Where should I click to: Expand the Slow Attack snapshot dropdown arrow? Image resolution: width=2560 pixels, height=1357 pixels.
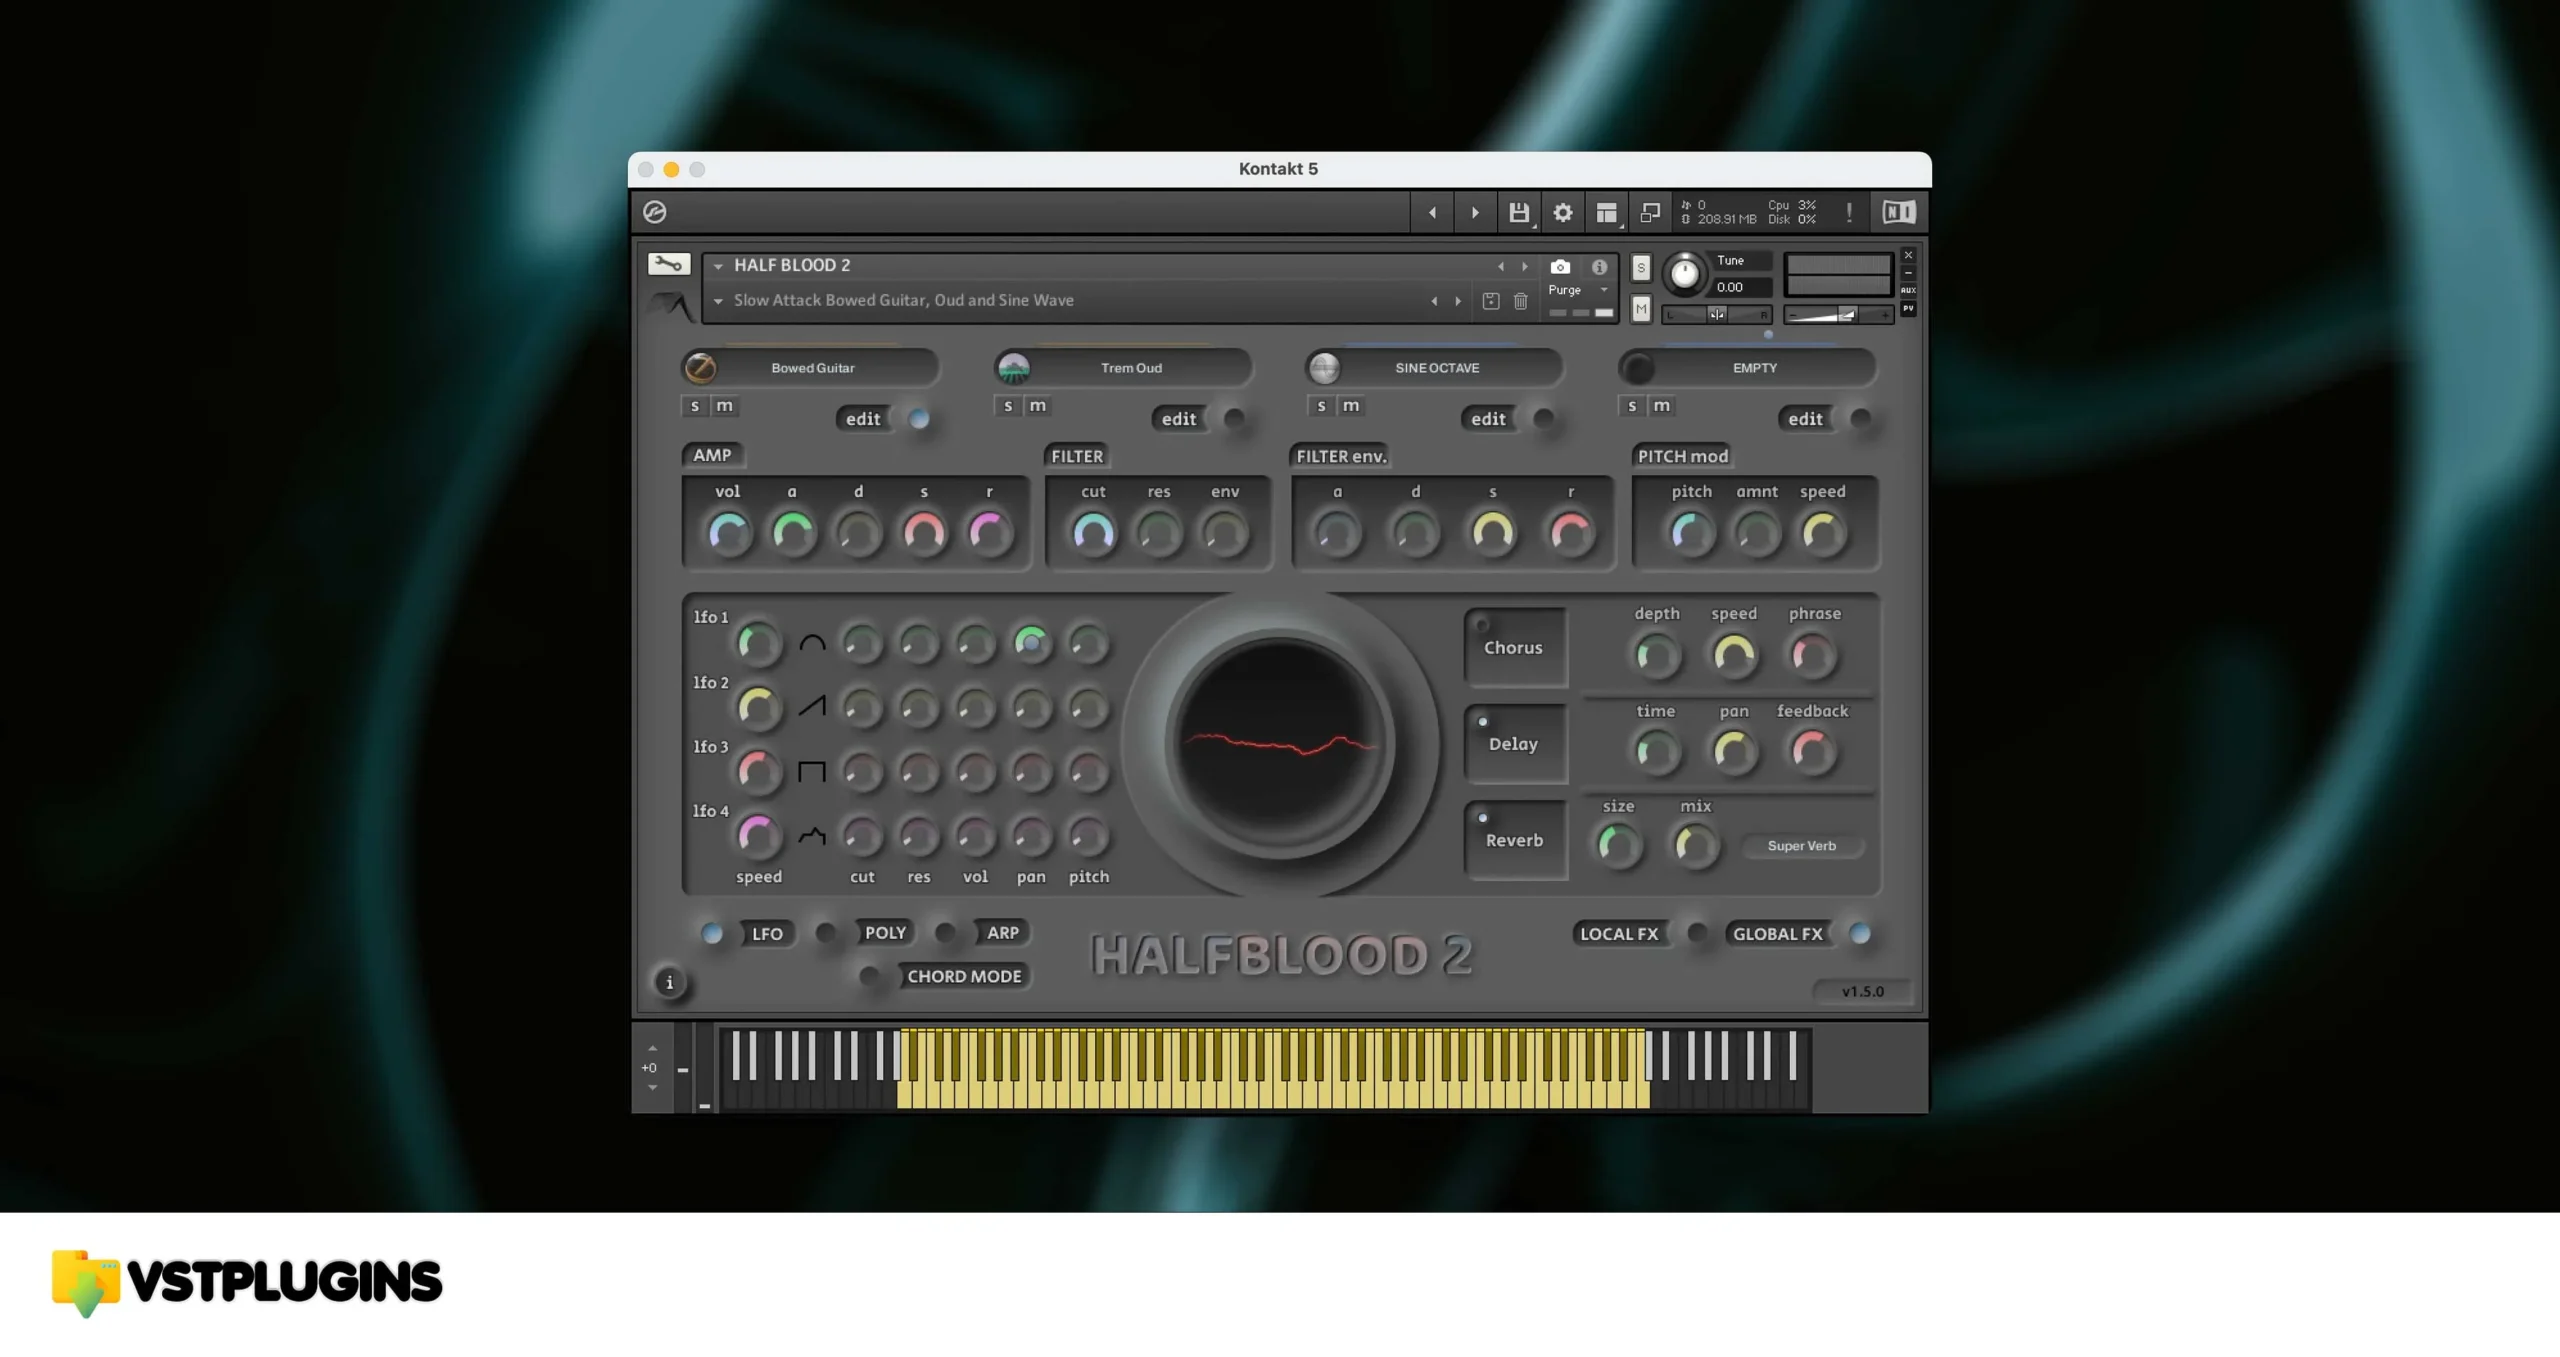tap(718, 301)
